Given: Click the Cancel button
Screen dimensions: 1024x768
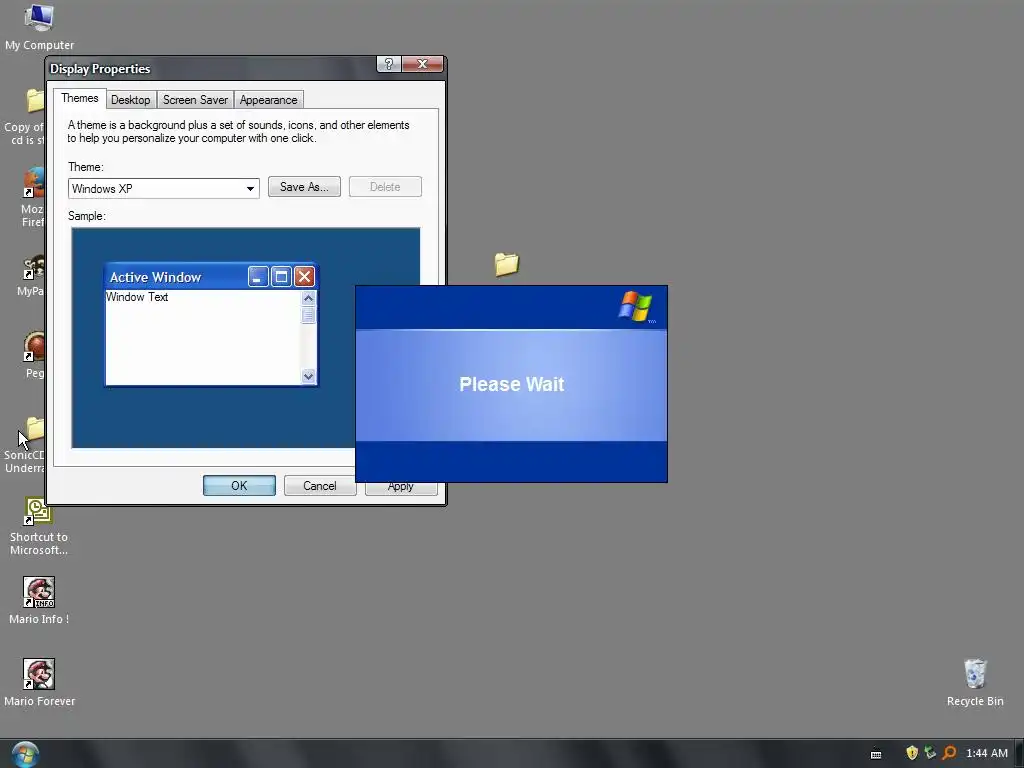Looking at the screenshot, I should (x=320, y=486).
